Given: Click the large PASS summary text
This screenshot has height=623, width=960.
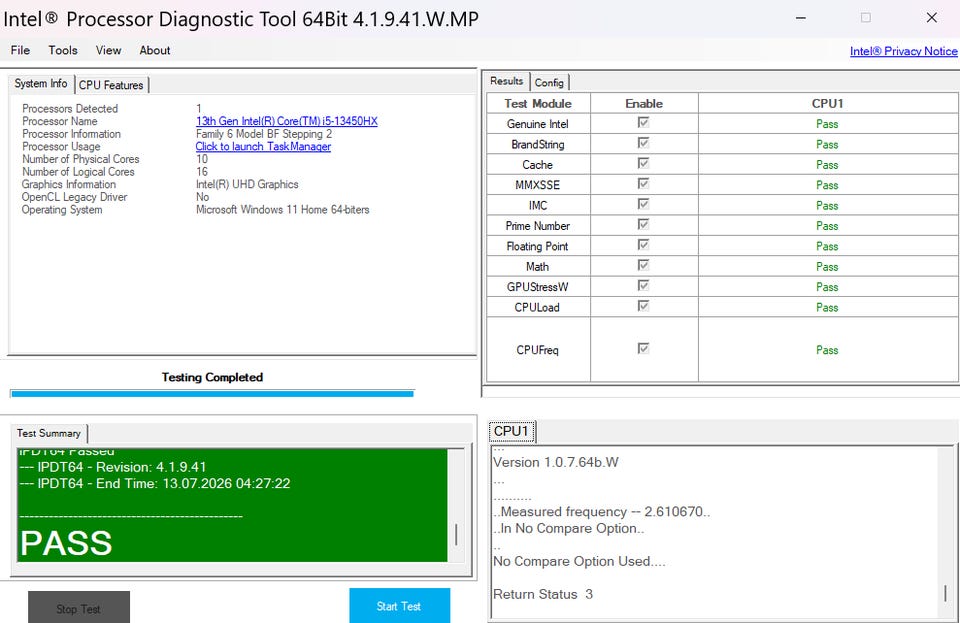Looking at the screenshot, I should pos(66,543).
